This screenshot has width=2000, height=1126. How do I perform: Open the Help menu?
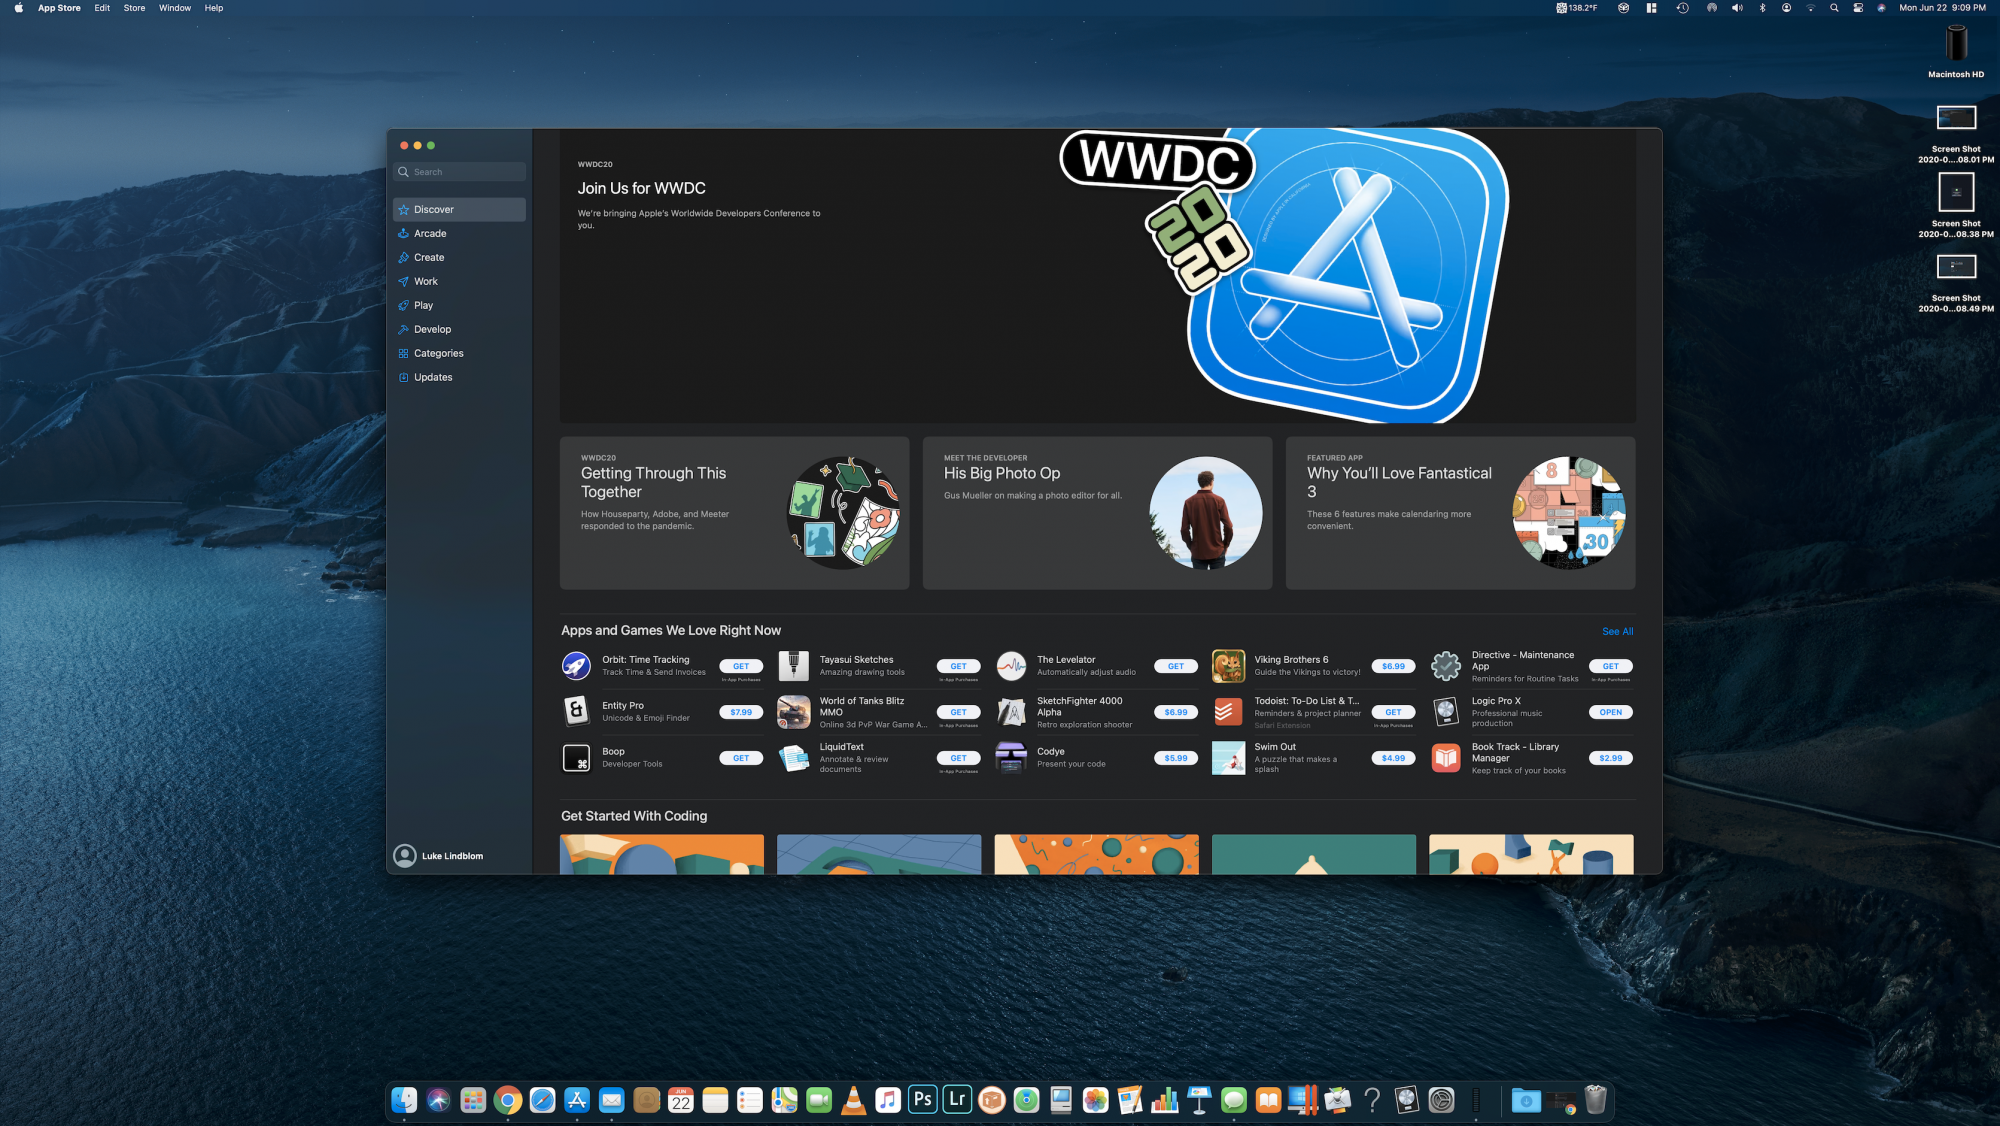[214, 8]
